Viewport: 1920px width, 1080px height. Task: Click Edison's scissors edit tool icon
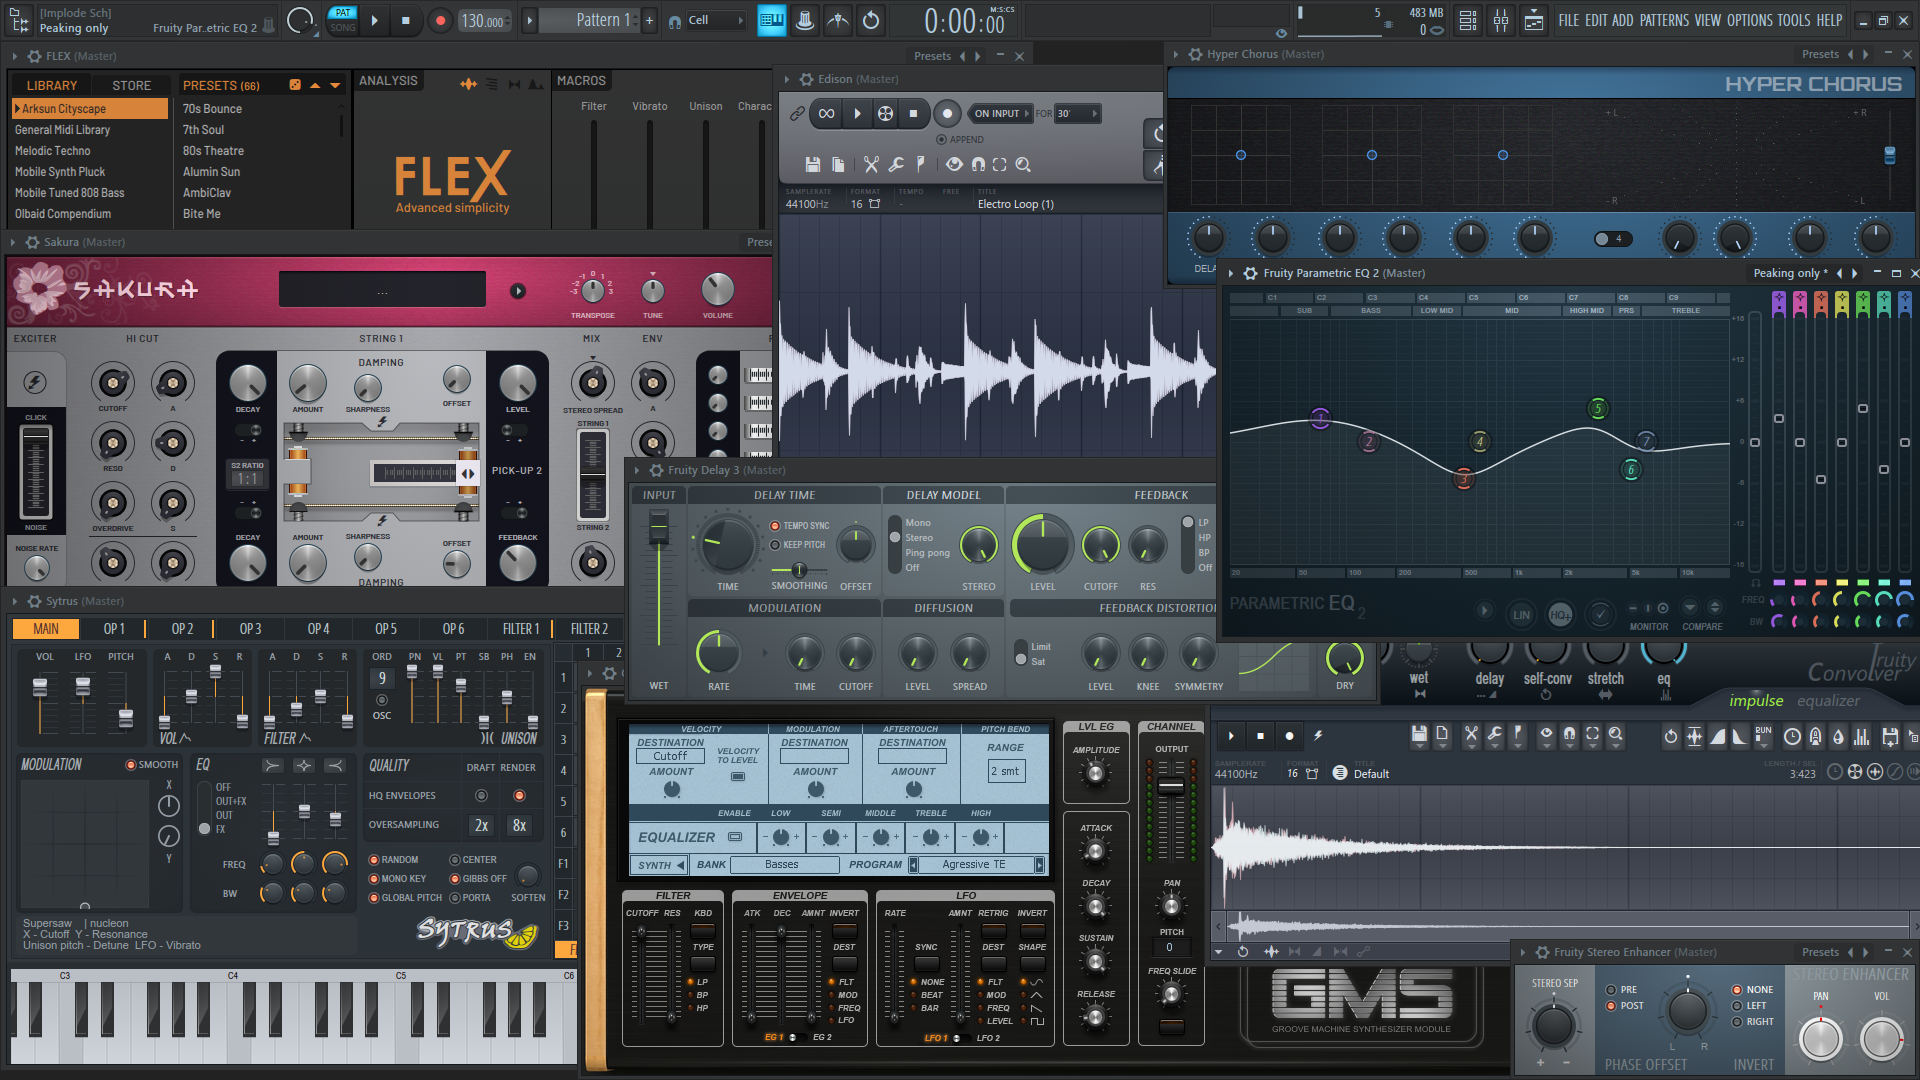coord(871,164)
